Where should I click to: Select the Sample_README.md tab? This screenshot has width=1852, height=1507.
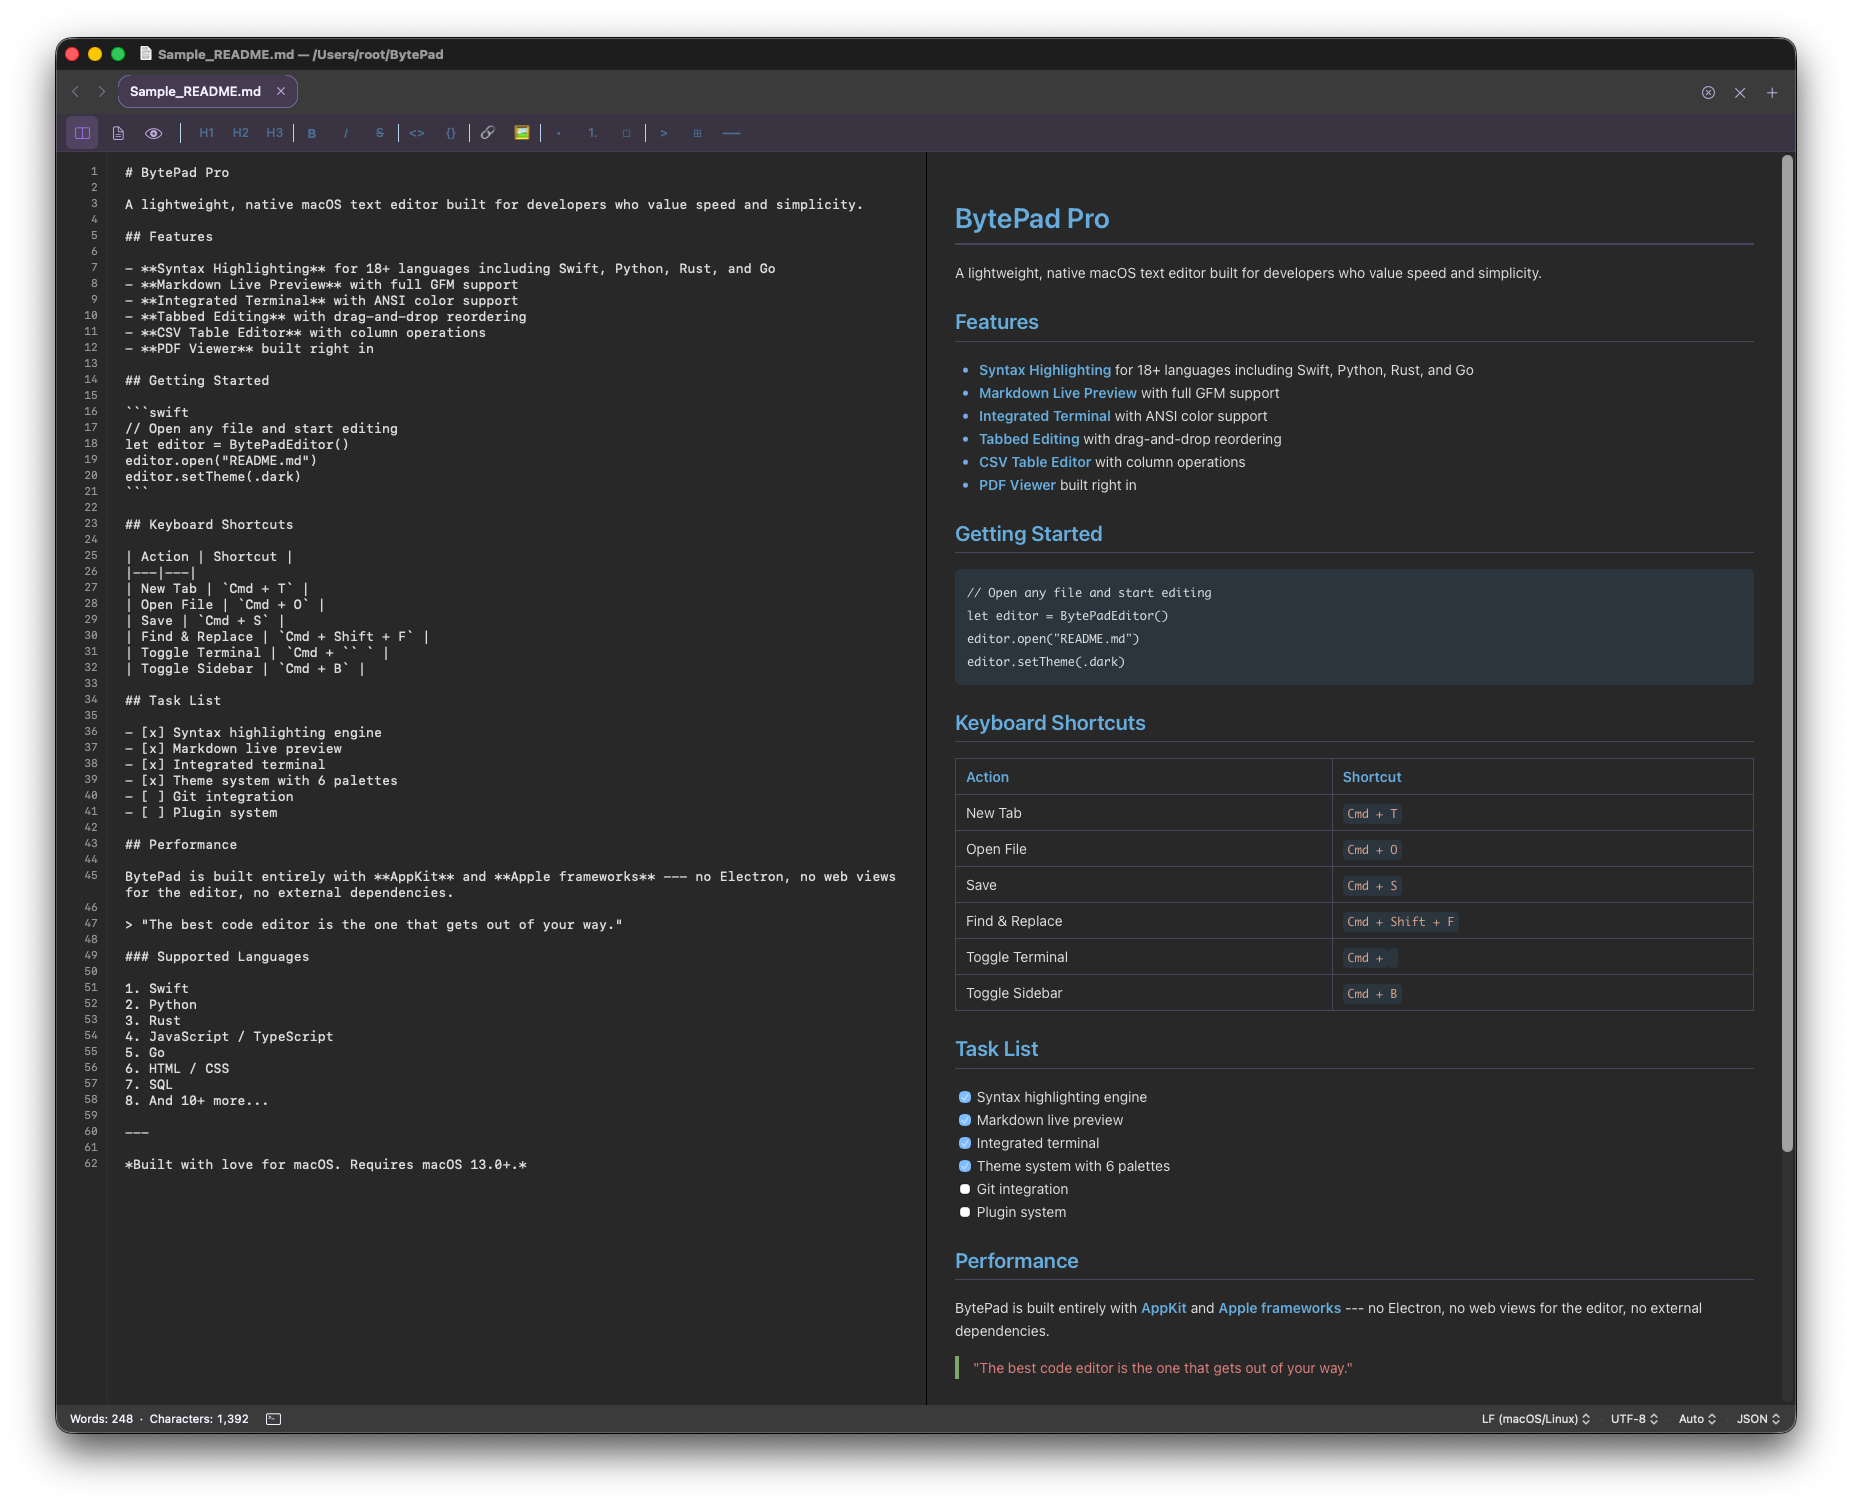click(196, 91)
